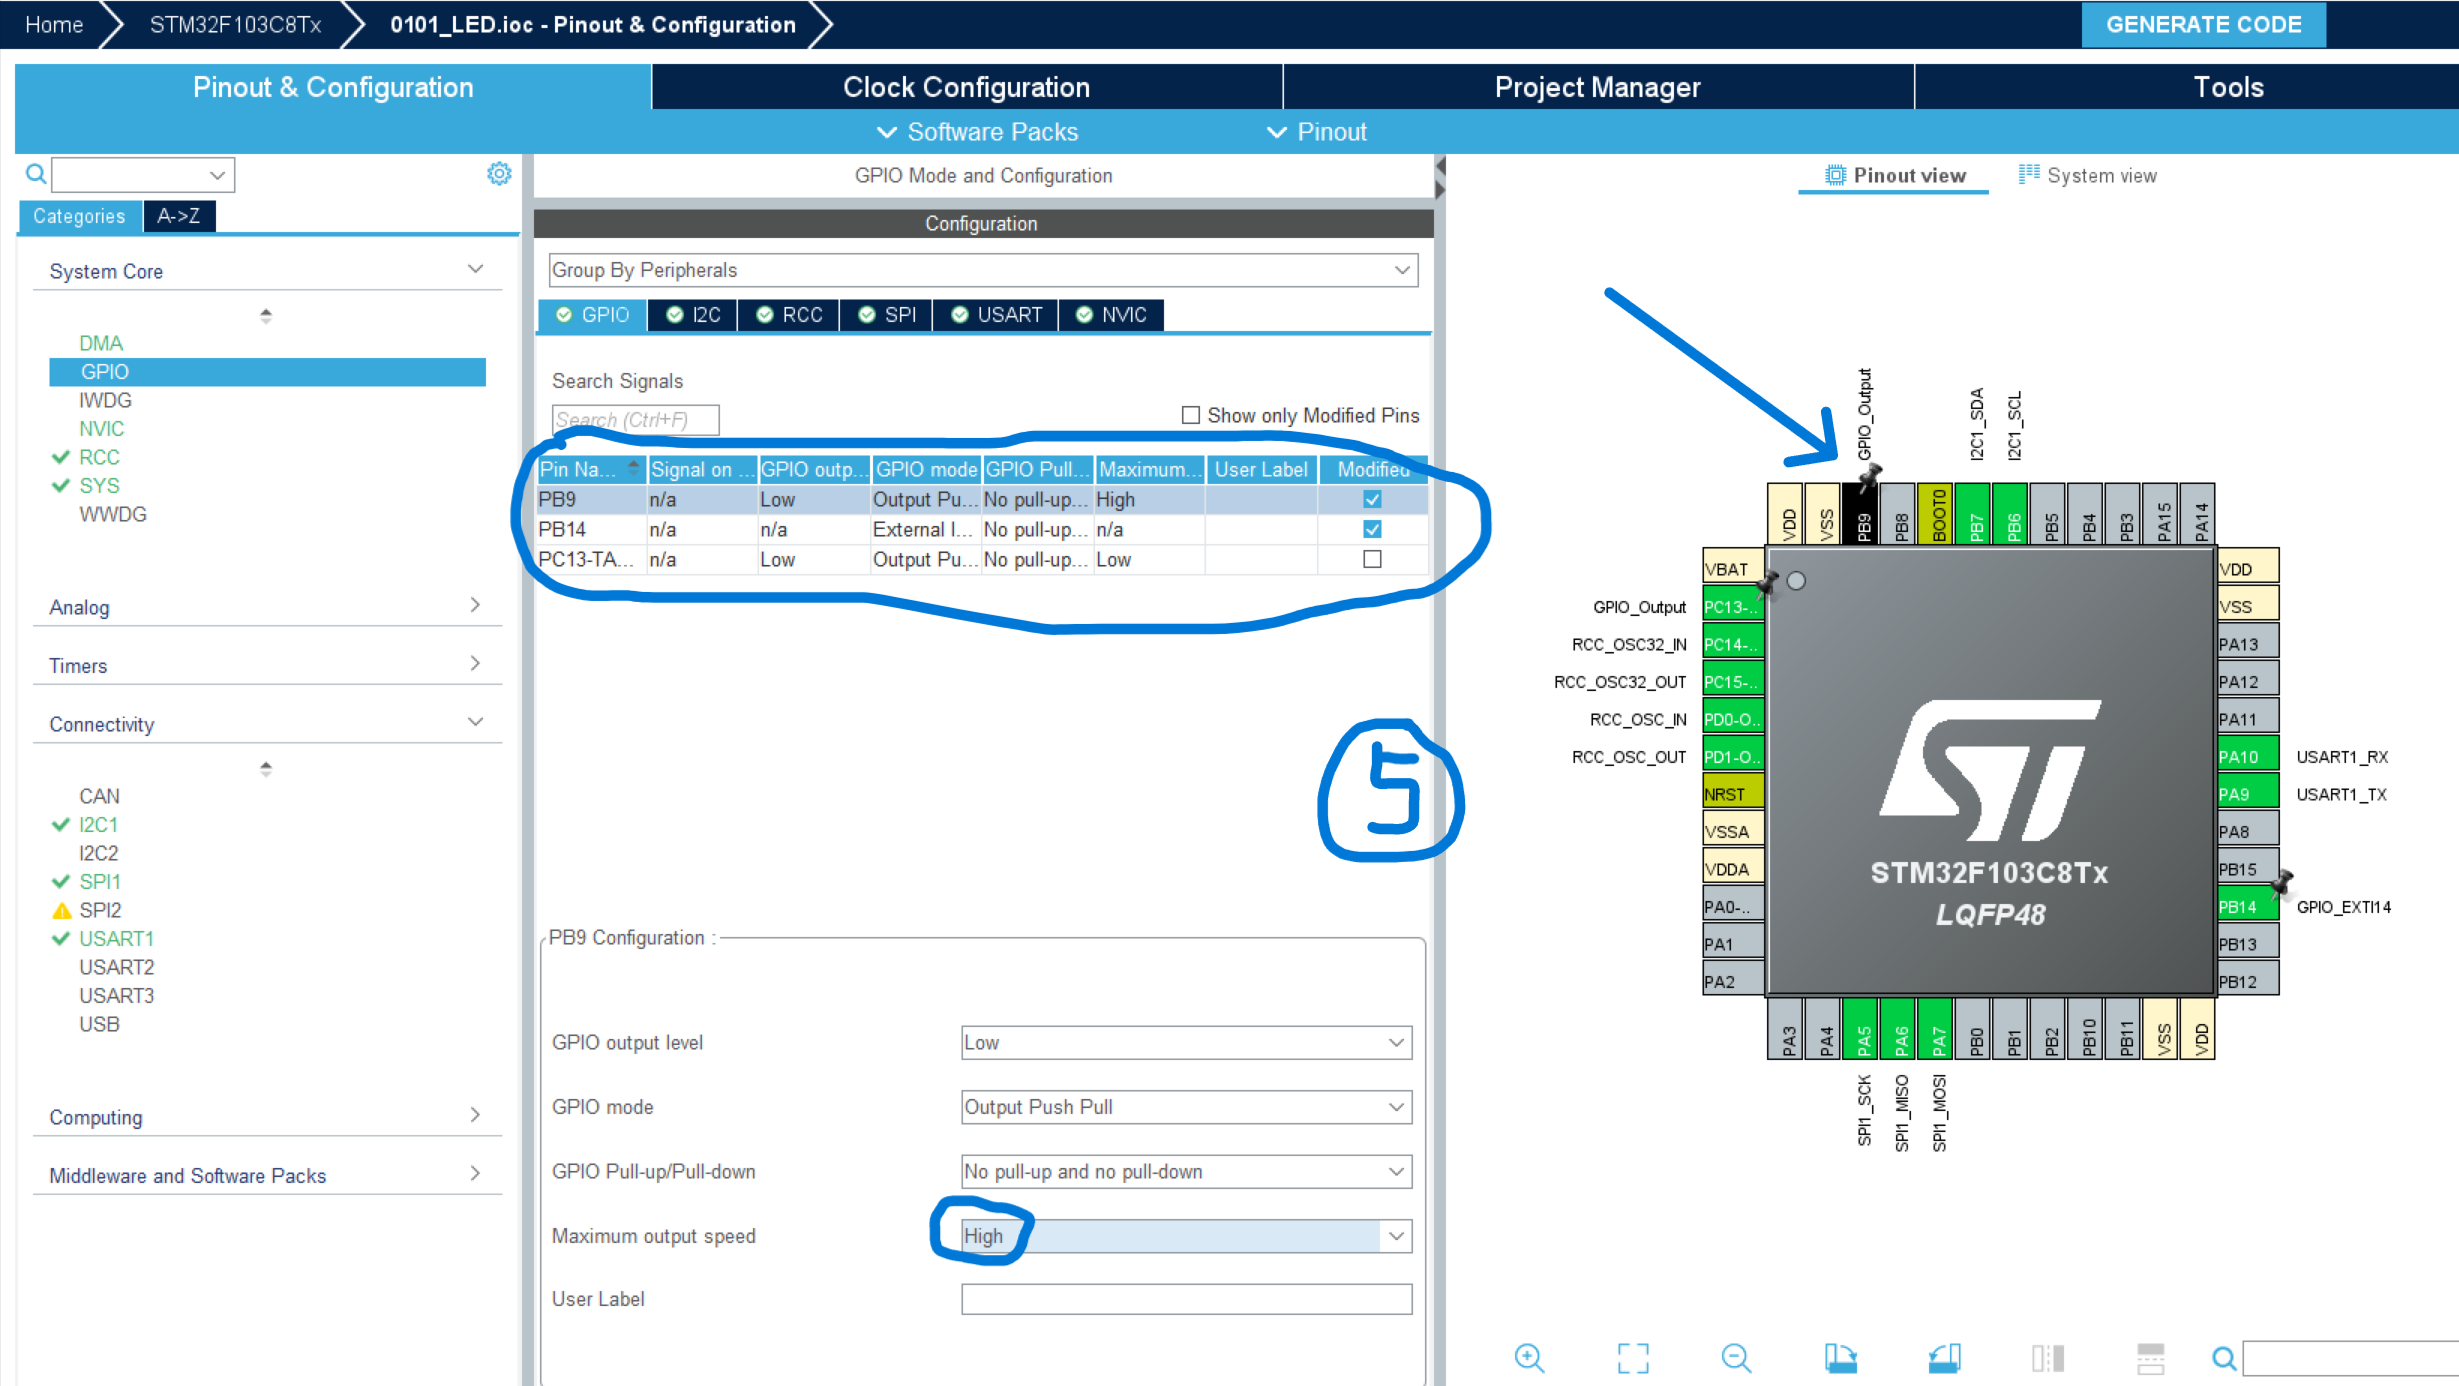
Task: Open the Software Packs menu
Action: [977, 132]
